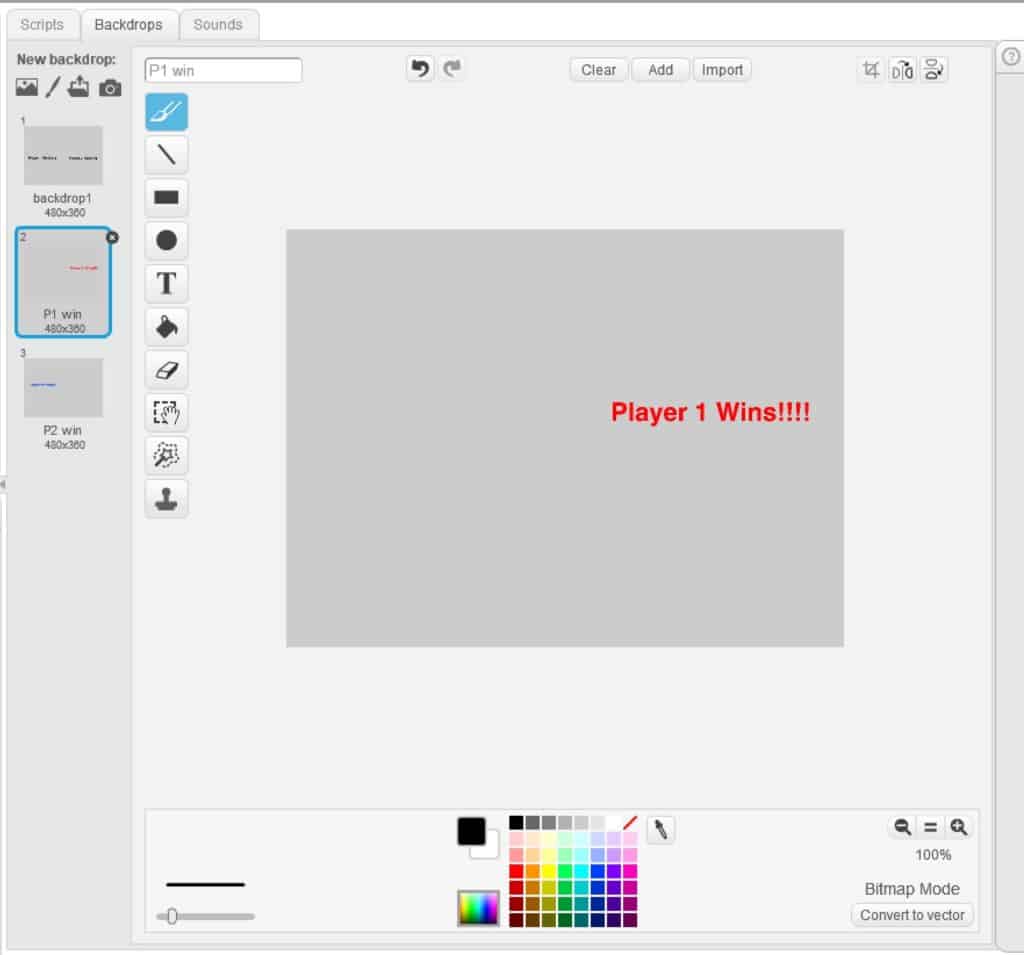Image resolution: width=1024 pixels, height=955 pixels.
Task: Reset canvas zoom to actual size
Action: tap(931, 827)
